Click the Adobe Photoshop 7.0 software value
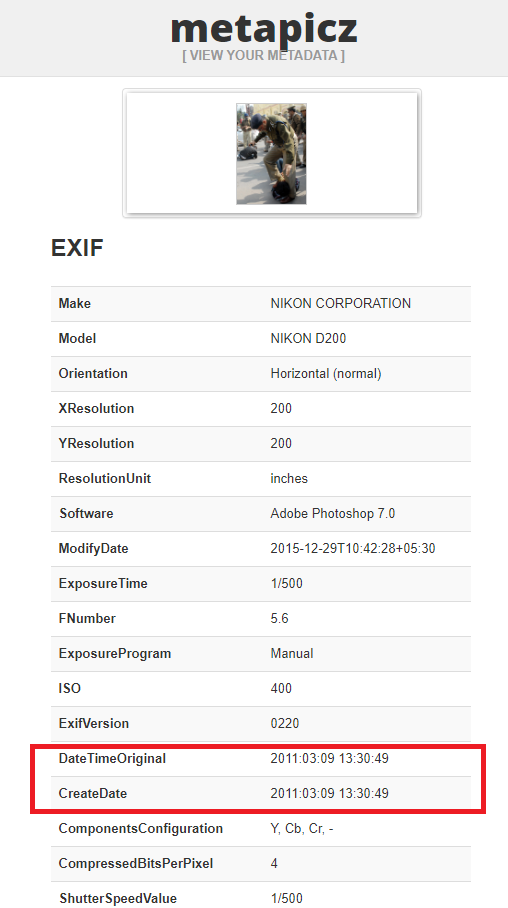The image size is (508, 908). (x=332, y=514)
